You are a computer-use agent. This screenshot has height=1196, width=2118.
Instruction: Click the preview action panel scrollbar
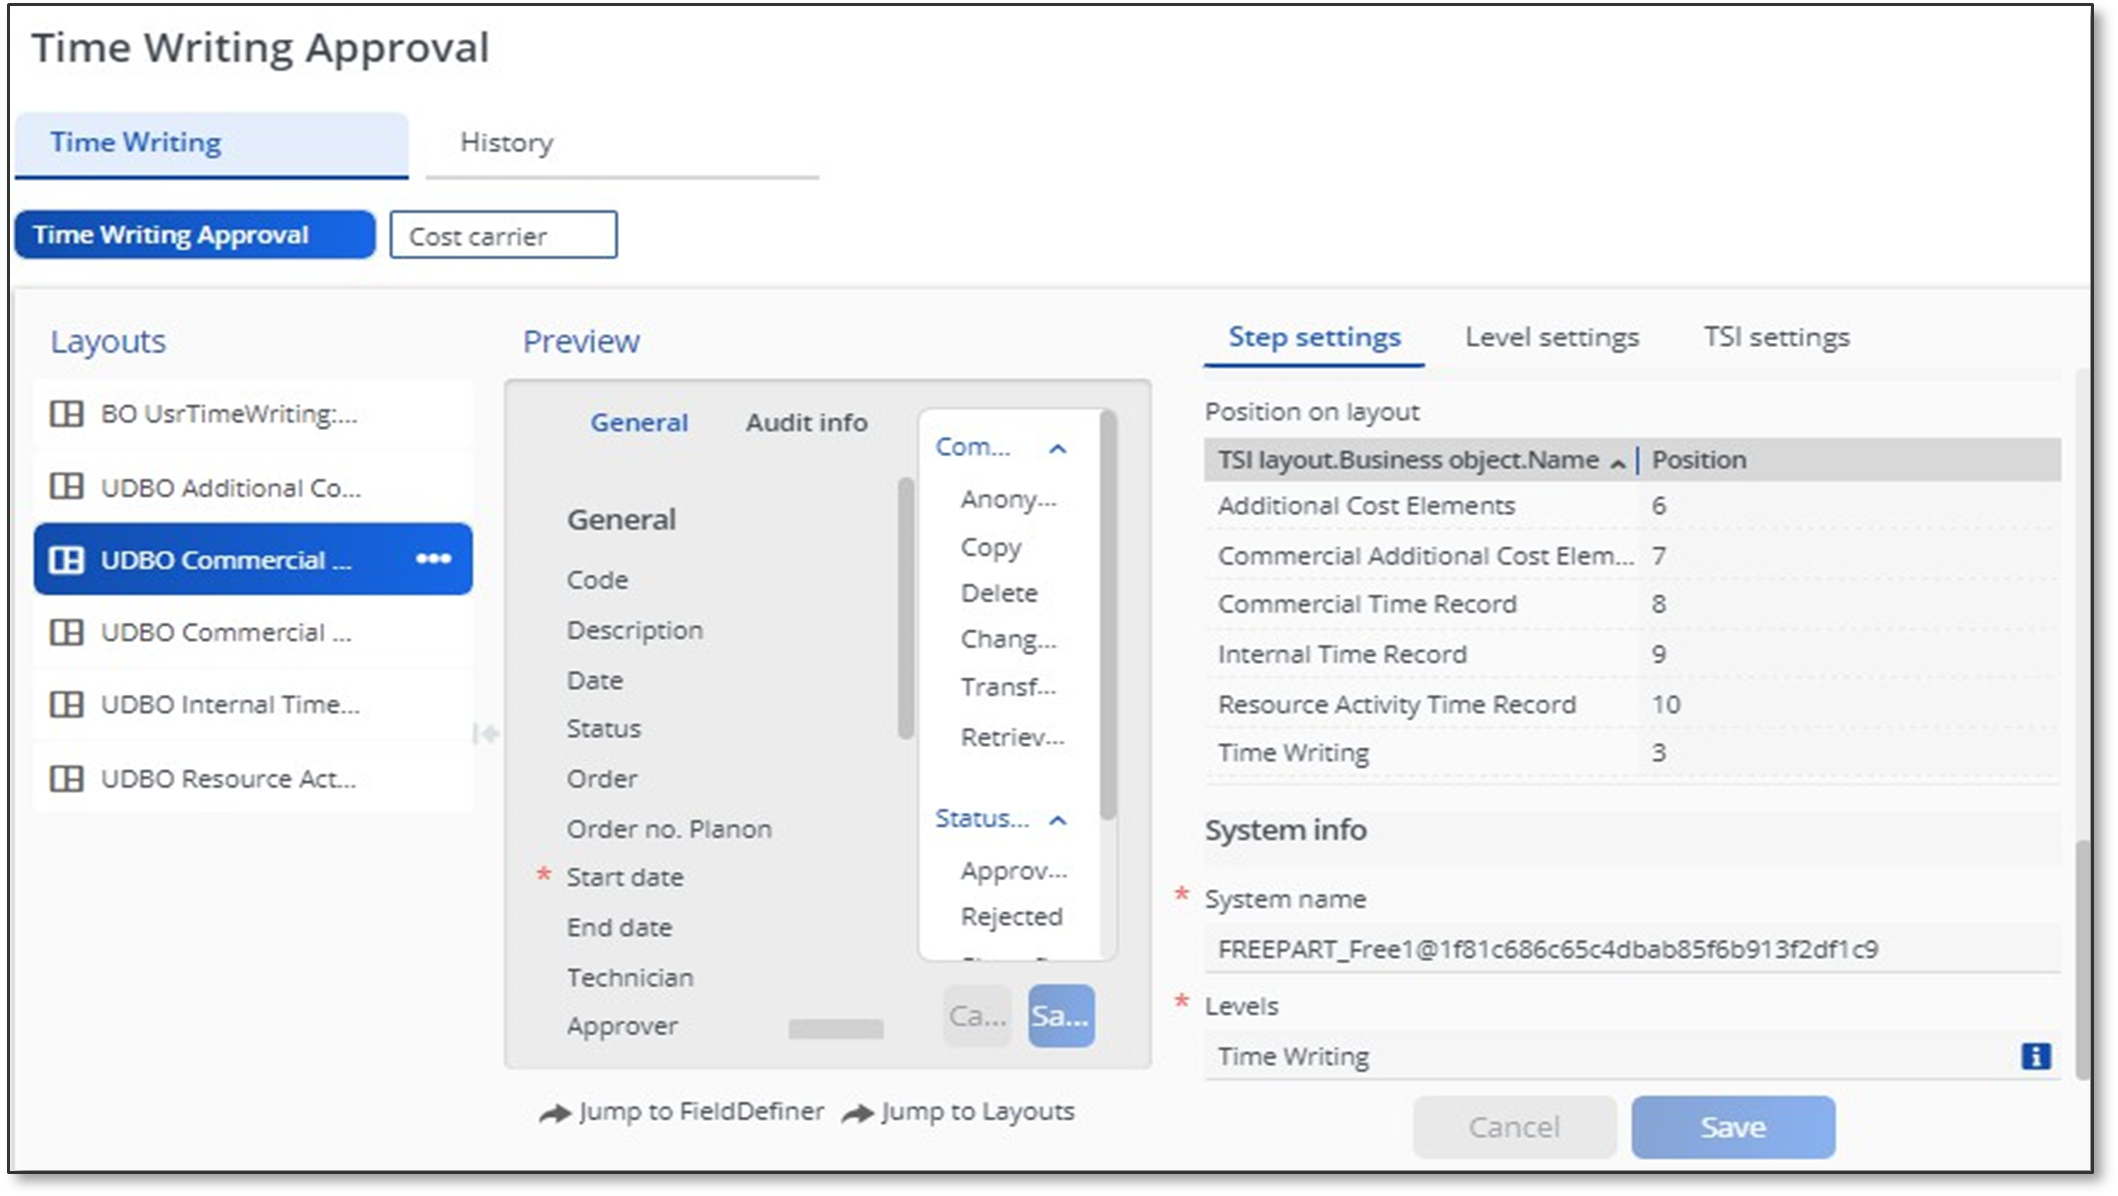[x=1107, y=615]
